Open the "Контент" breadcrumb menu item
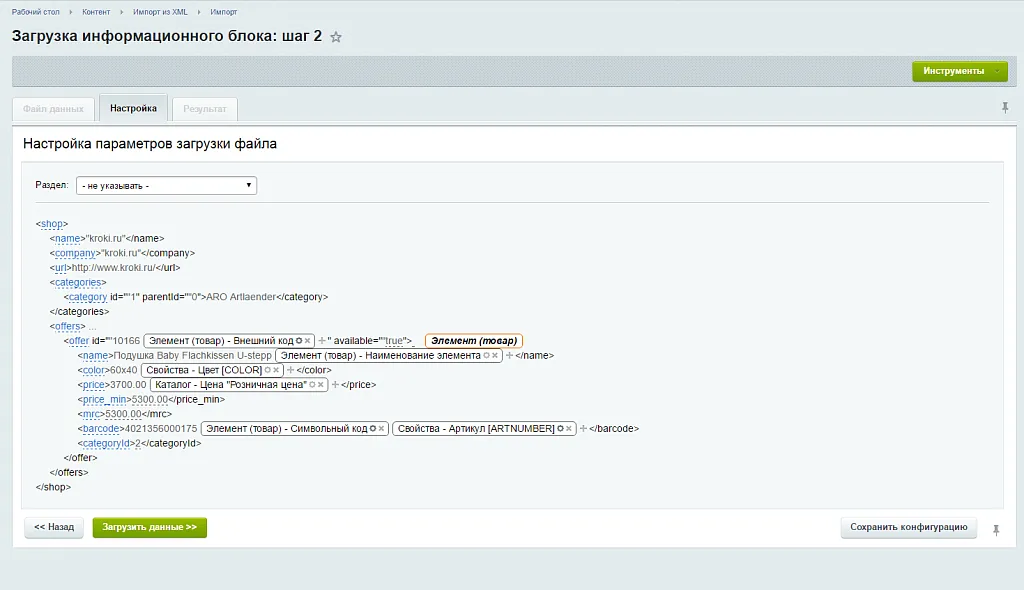Screen dimensions: 1024x590 pos(93,12)
